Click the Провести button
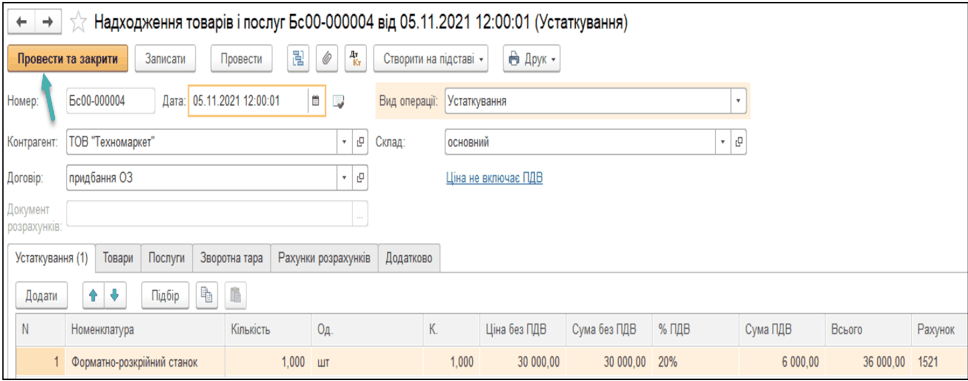The image size is (968, 381). point(241,59)
